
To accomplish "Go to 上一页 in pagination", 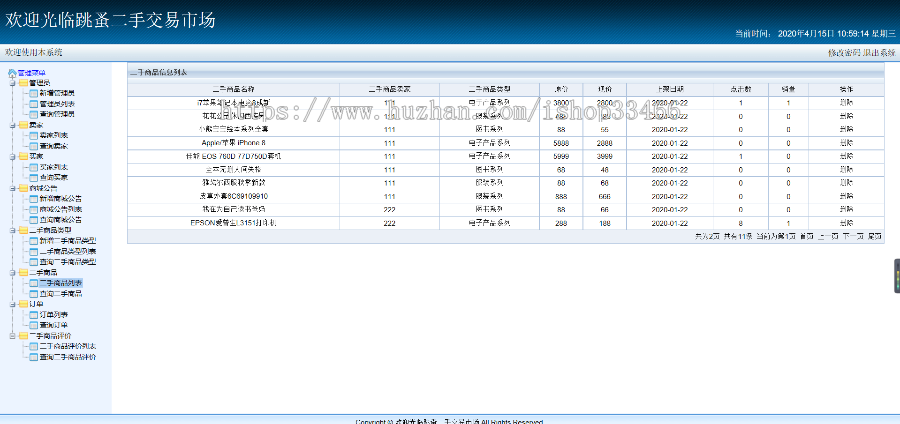I will (x=827, y=236).
